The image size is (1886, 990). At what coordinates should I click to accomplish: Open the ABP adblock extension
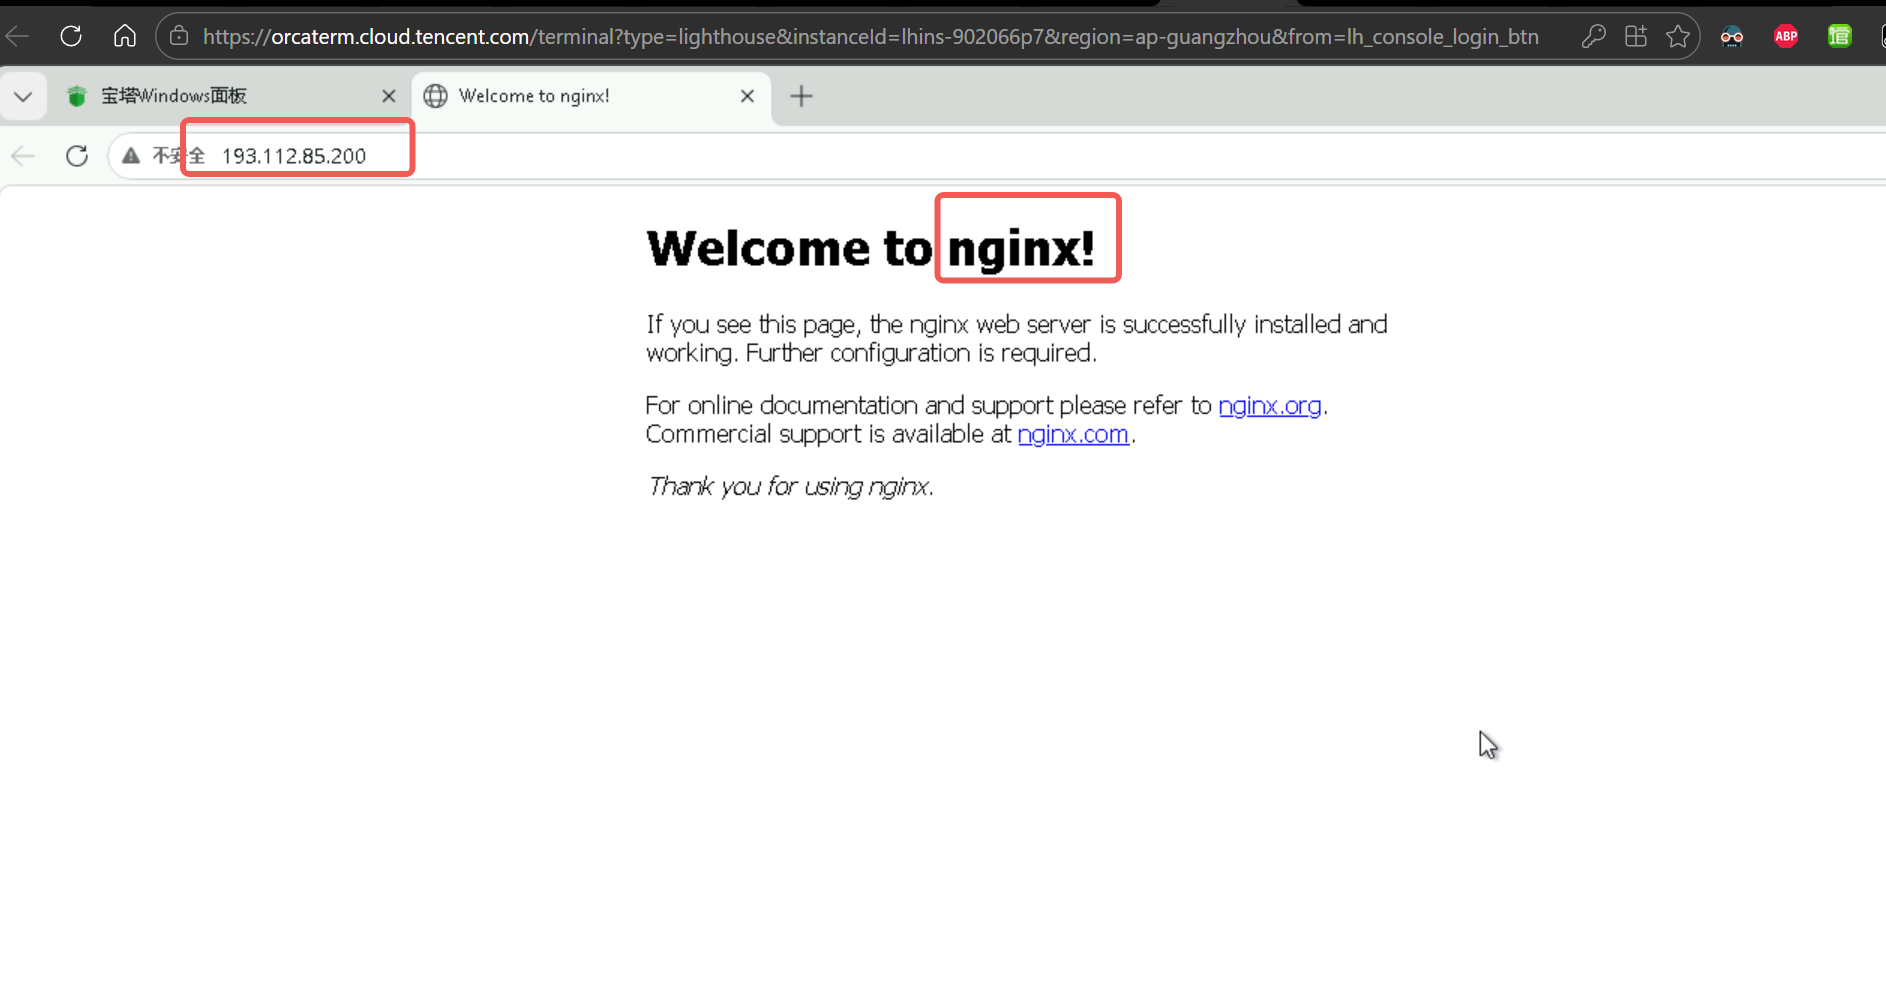tap(1786, 37)
